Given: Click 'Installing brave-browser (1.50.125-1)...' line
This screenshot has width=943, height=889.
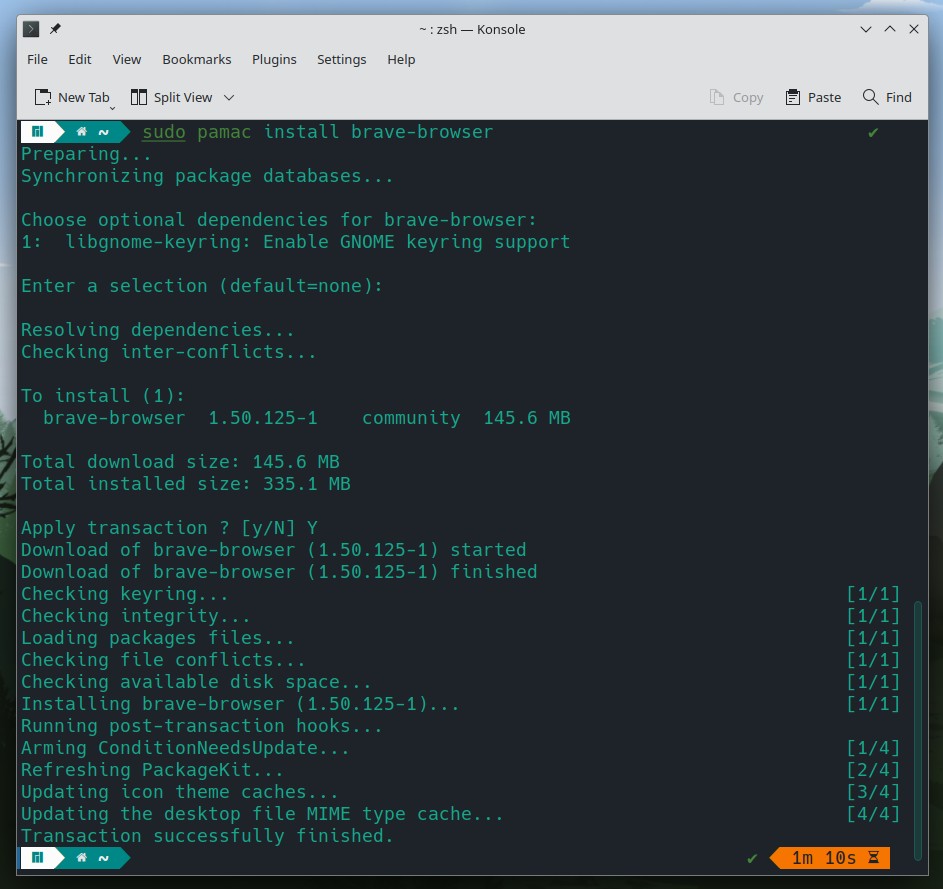Looking at the screenshot, I should [x=240, y=704].
